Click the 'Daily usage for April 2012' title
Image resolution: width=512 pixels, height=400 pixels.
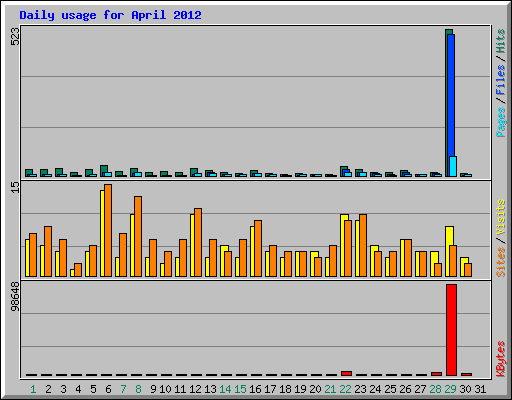tap(110, 15)
